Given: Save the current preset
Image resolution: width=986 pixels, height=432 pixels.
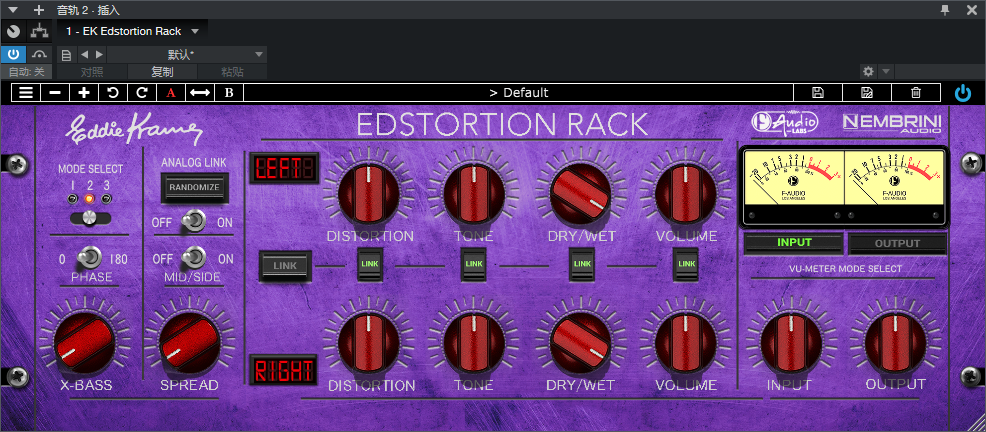Looking at the screenshot, I should coord(817,92).
